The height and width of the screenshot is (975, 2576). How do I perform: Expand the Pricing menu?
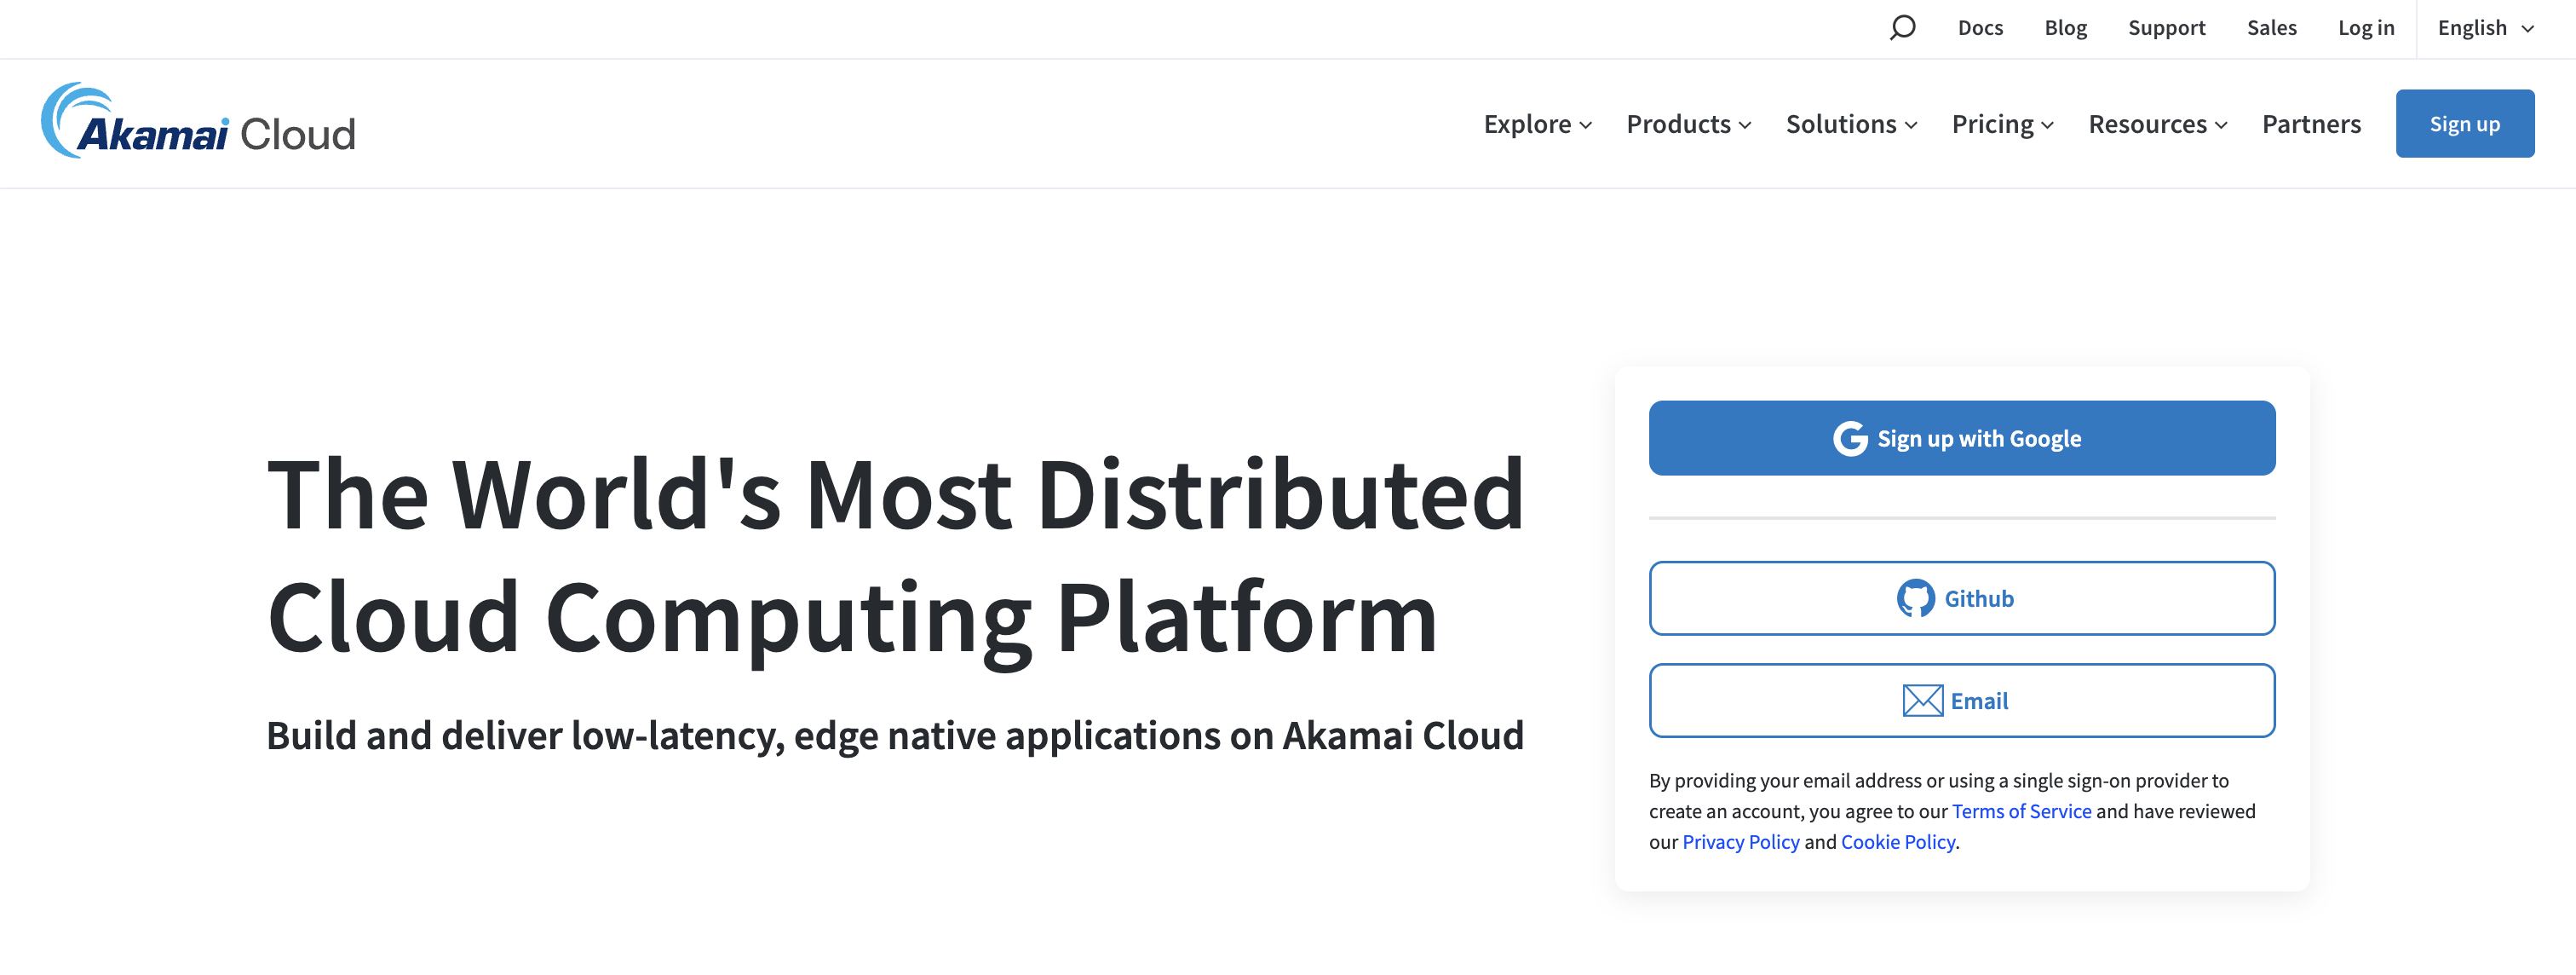coord(2002,124)
